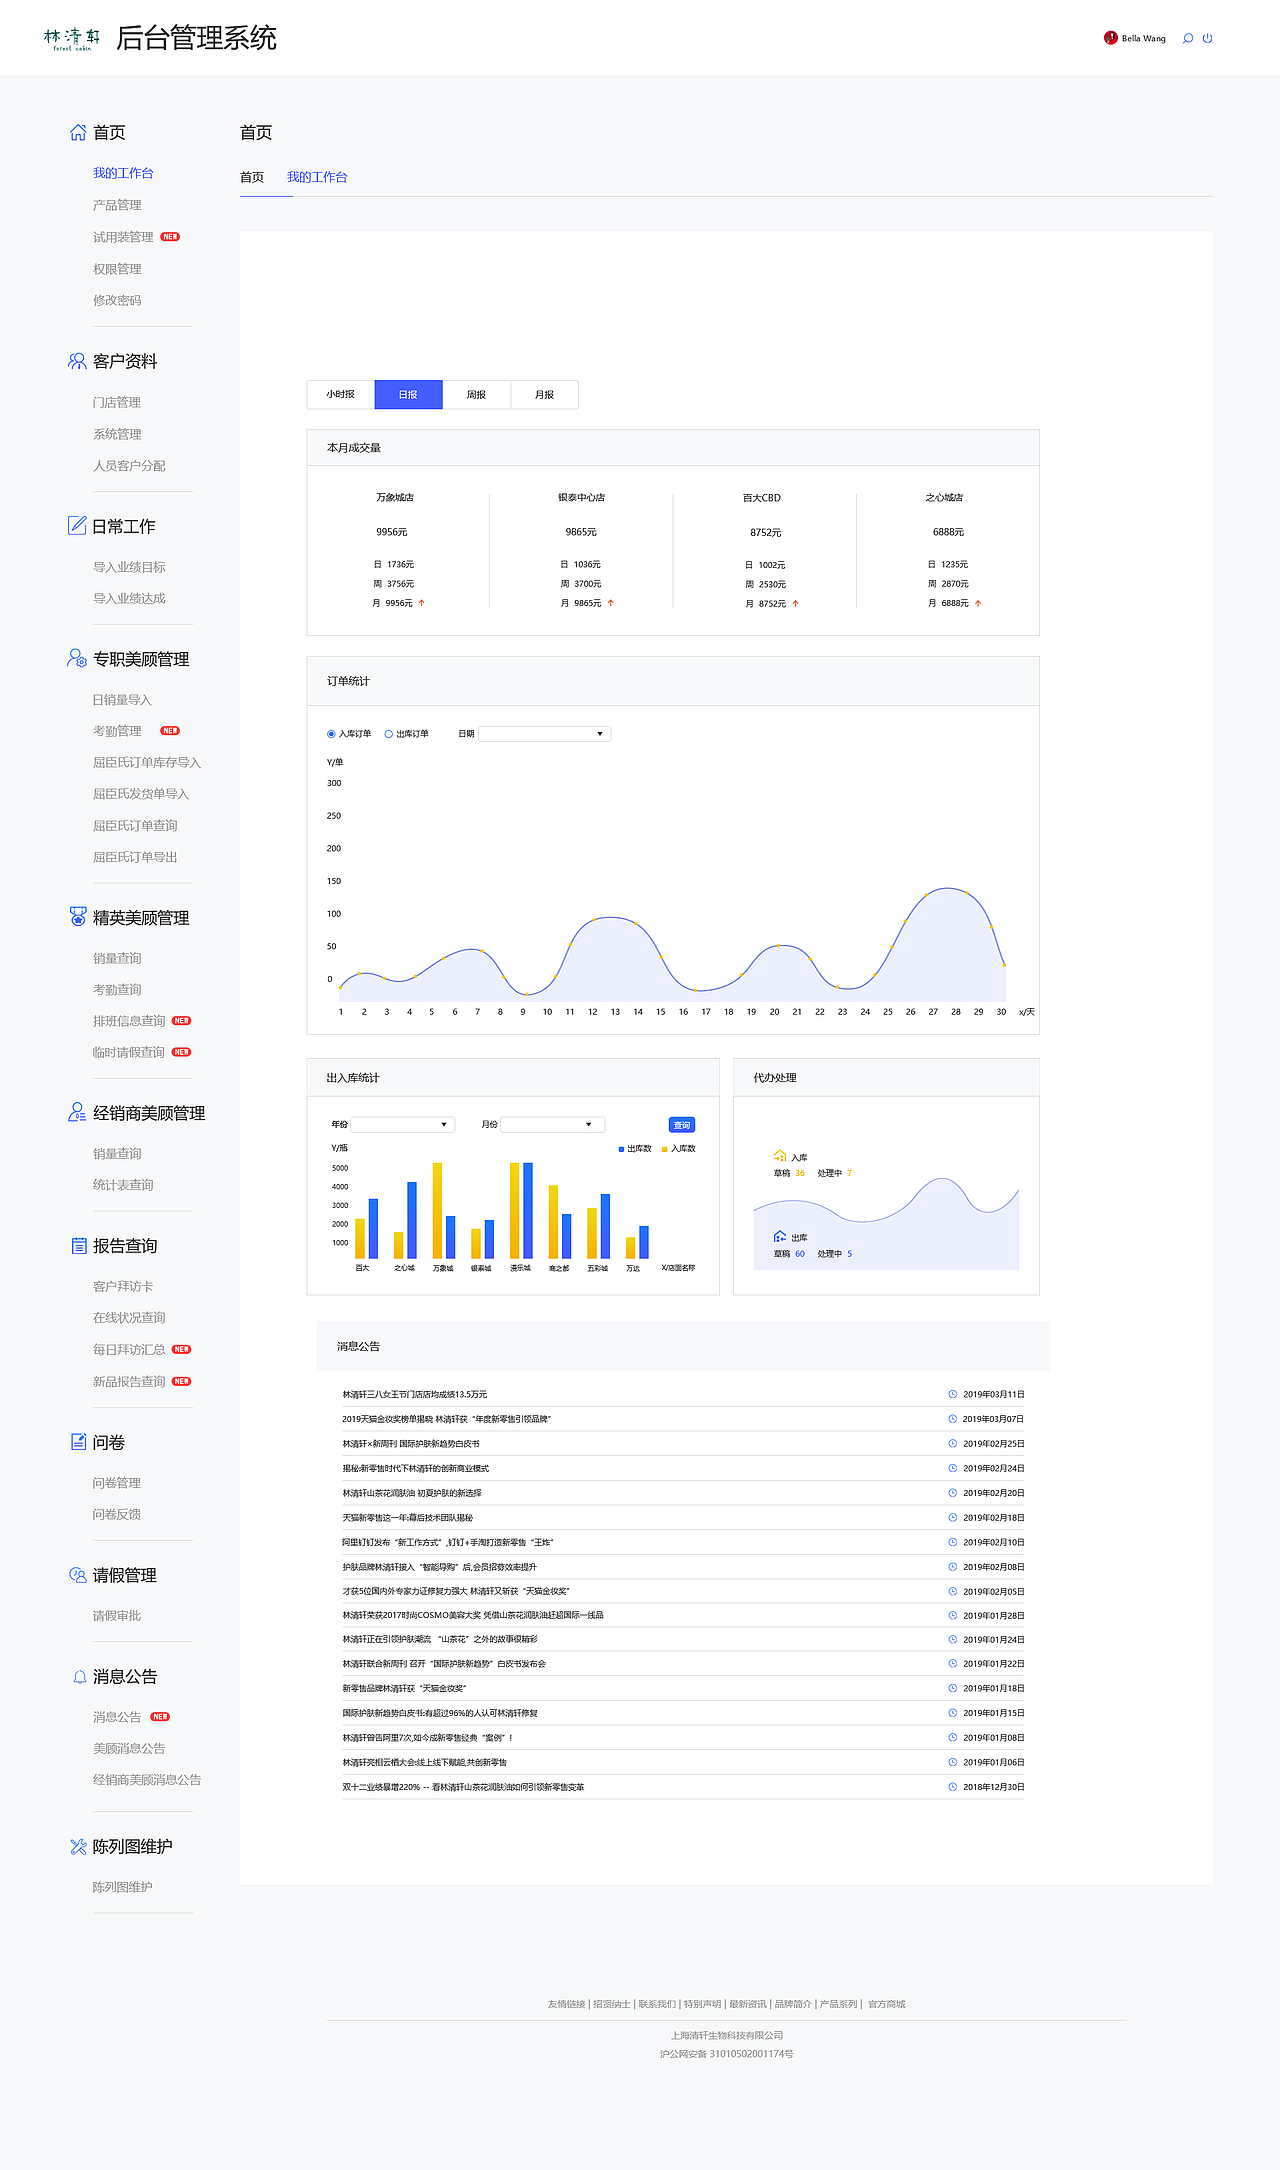Image resolution: width=1280 pixels, height=2170 pixels.
Task: Click the 林清轩 logo
Action: (72, 39)
